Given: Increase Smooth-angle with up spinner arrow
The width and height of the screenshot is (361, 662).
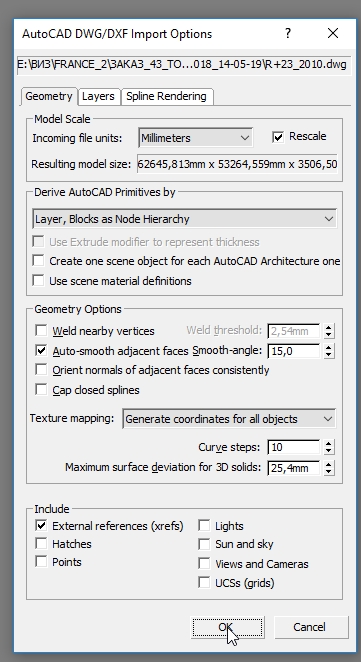Looking at the screenshot, I should click(329, 347).
